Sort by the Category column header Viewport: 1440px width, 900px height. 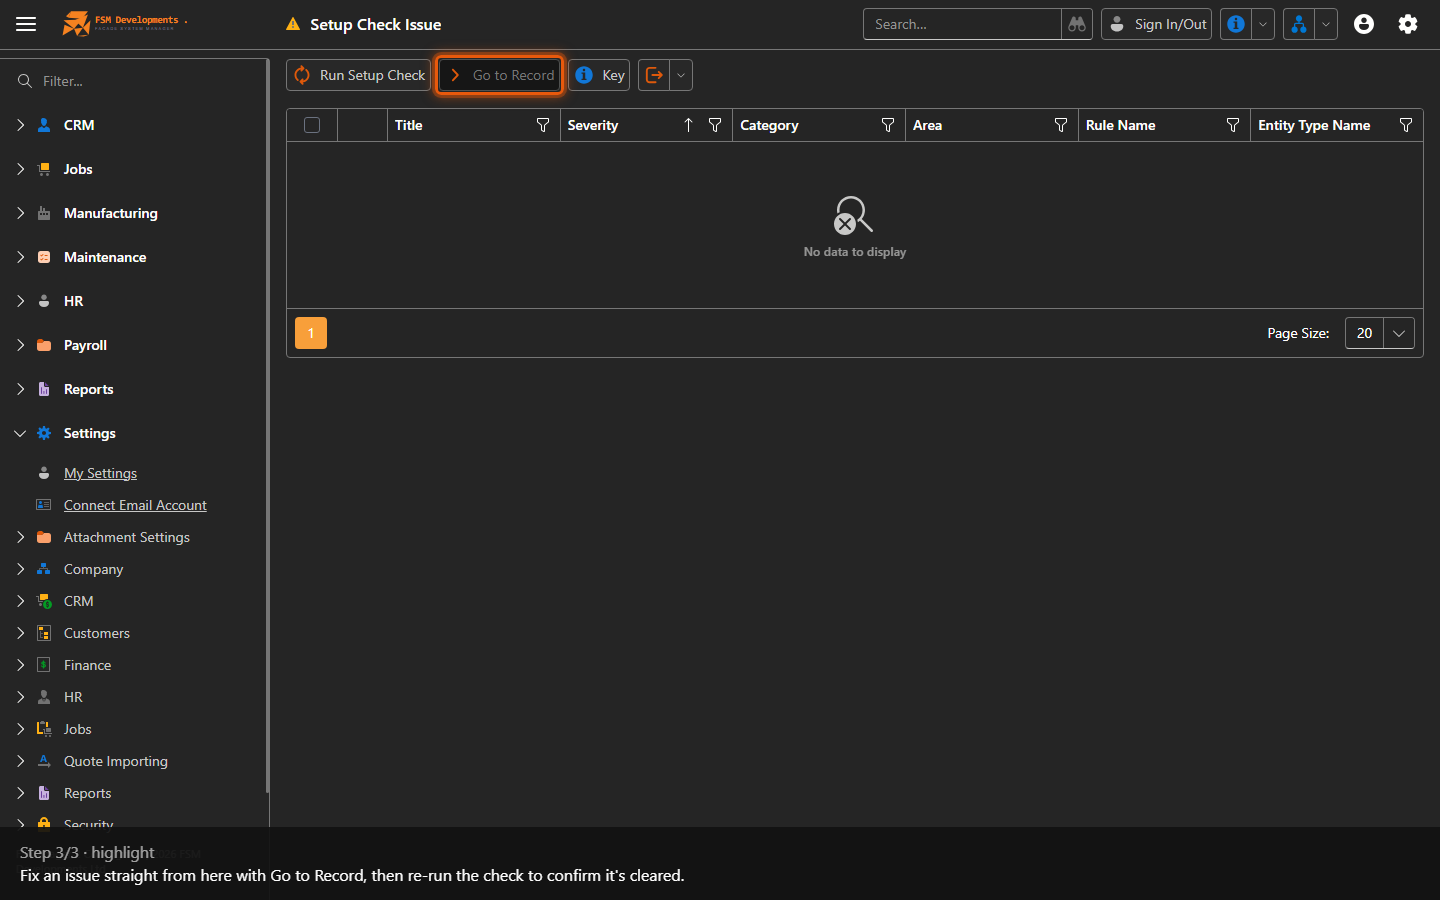point(769,125)
